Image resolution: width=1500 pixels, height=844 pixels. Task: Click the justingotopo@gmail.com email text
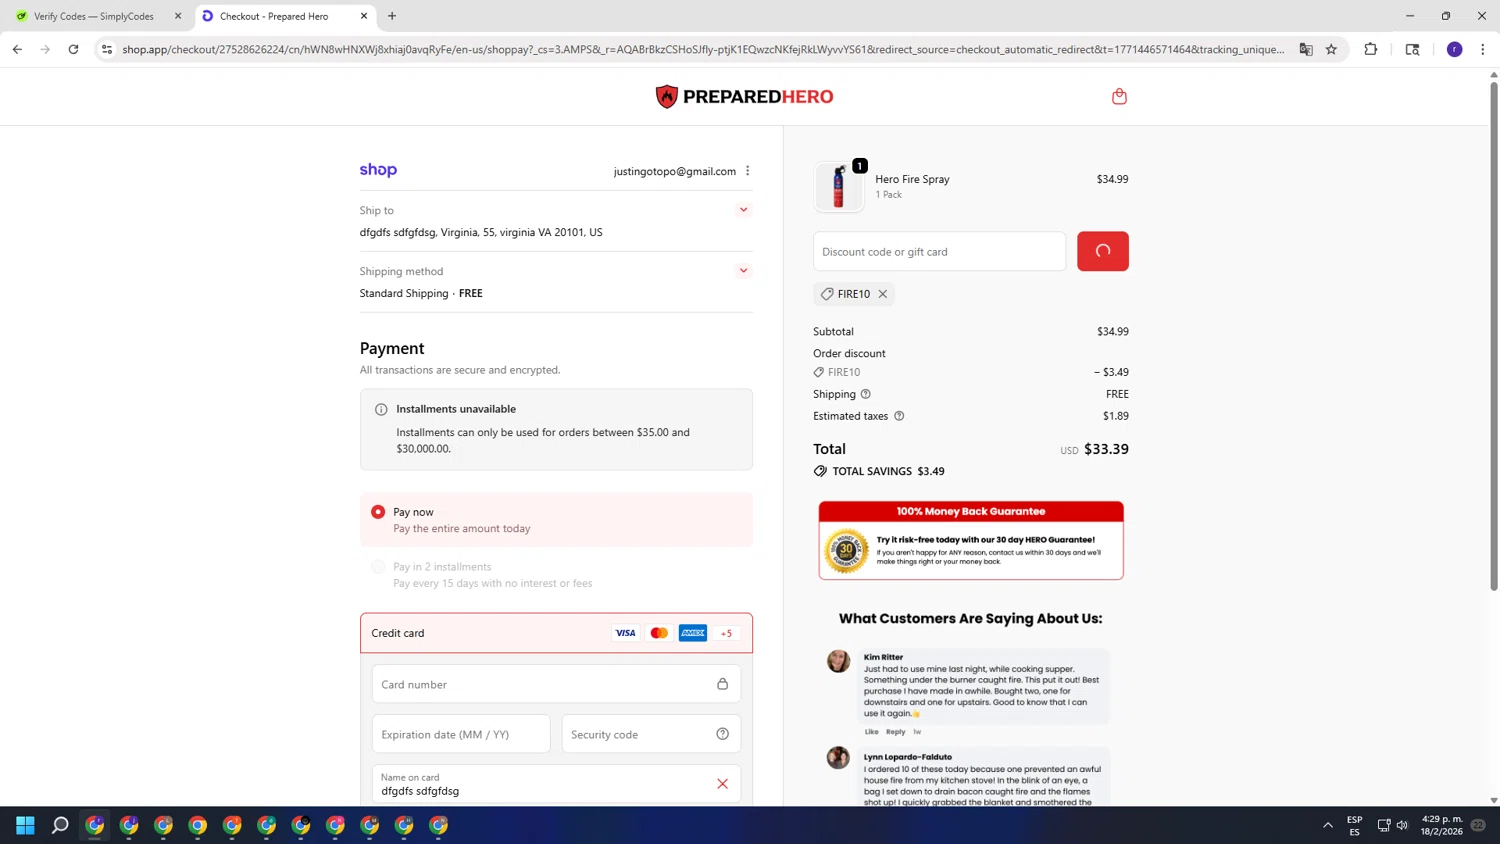[675, 171]
